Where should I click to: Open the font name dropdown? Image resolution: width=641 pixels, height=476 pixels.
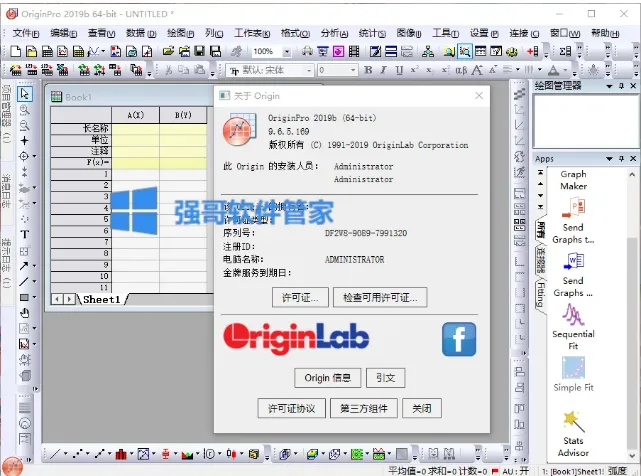pos(309,70)
